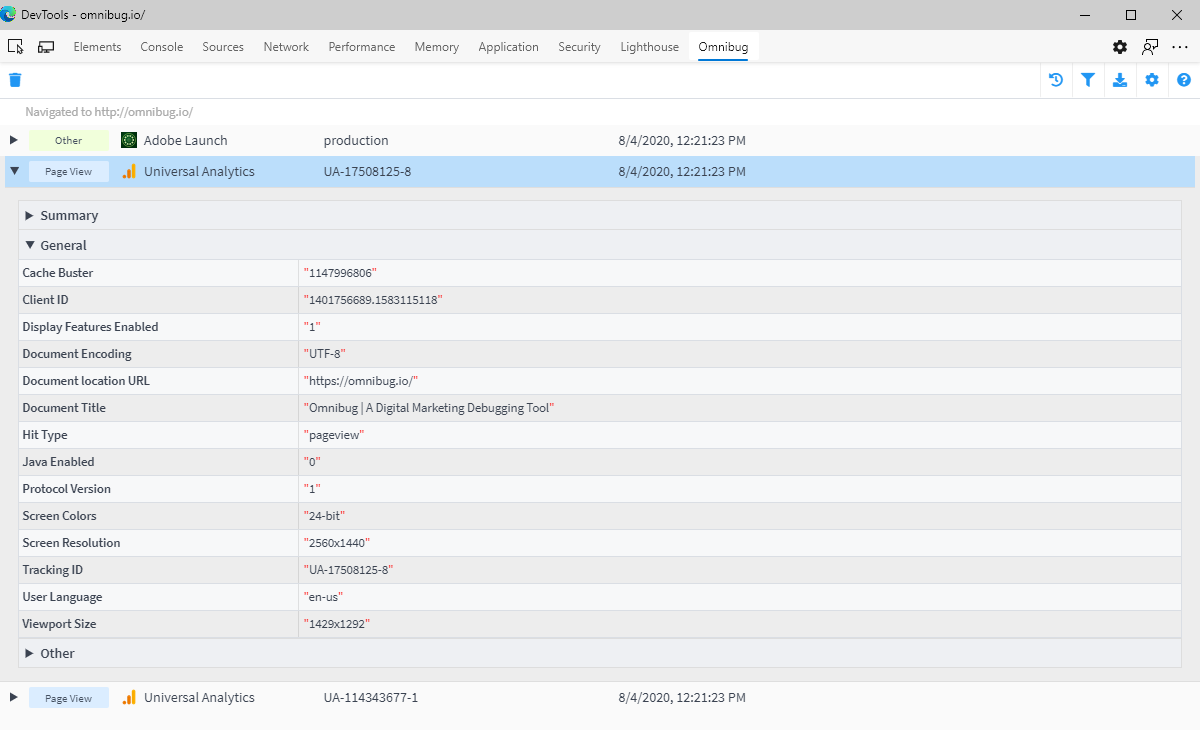Click the Universal Analytics icon for UA-114343677-1

129,697
